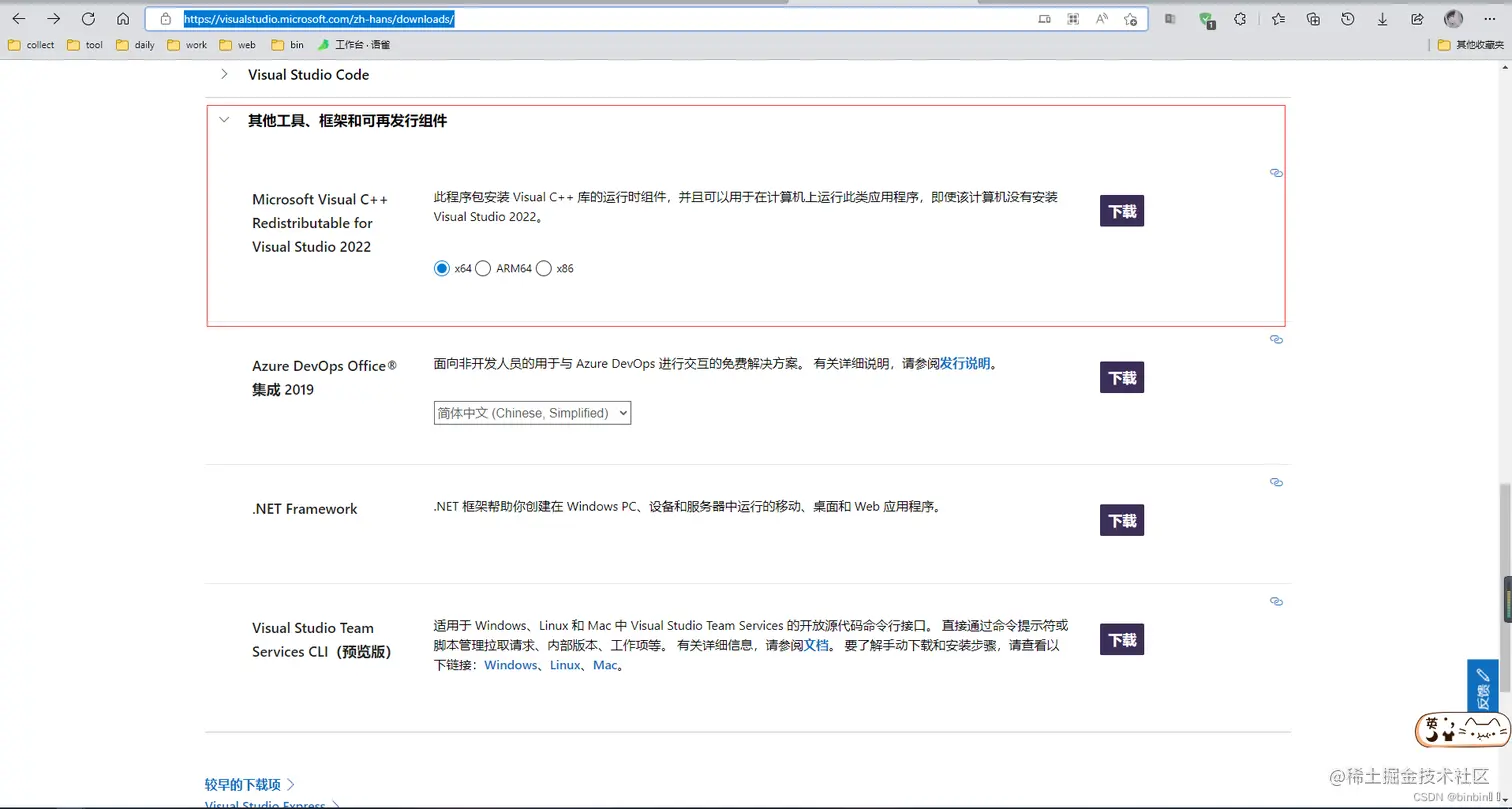Reload the page with the refresh icon
This screenshot has height=809, width=1512.
88,19
